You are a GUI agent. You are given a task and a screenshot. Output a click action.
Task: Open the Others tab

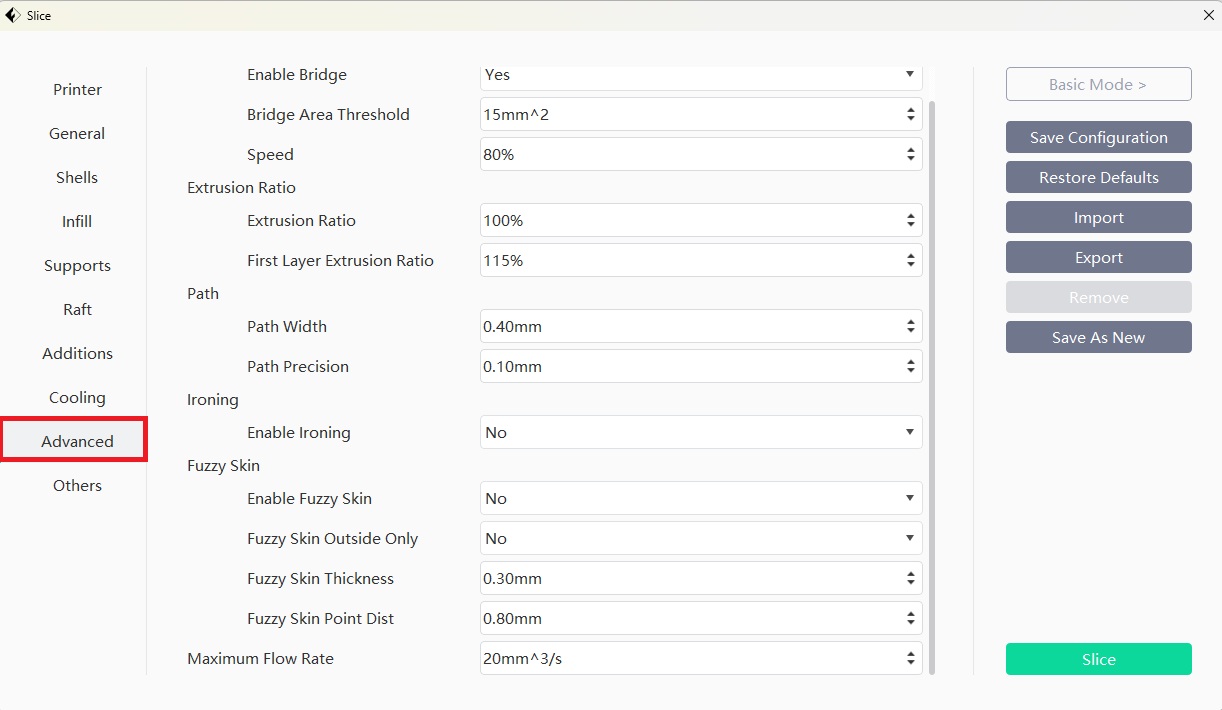click(x=77, y=486)
